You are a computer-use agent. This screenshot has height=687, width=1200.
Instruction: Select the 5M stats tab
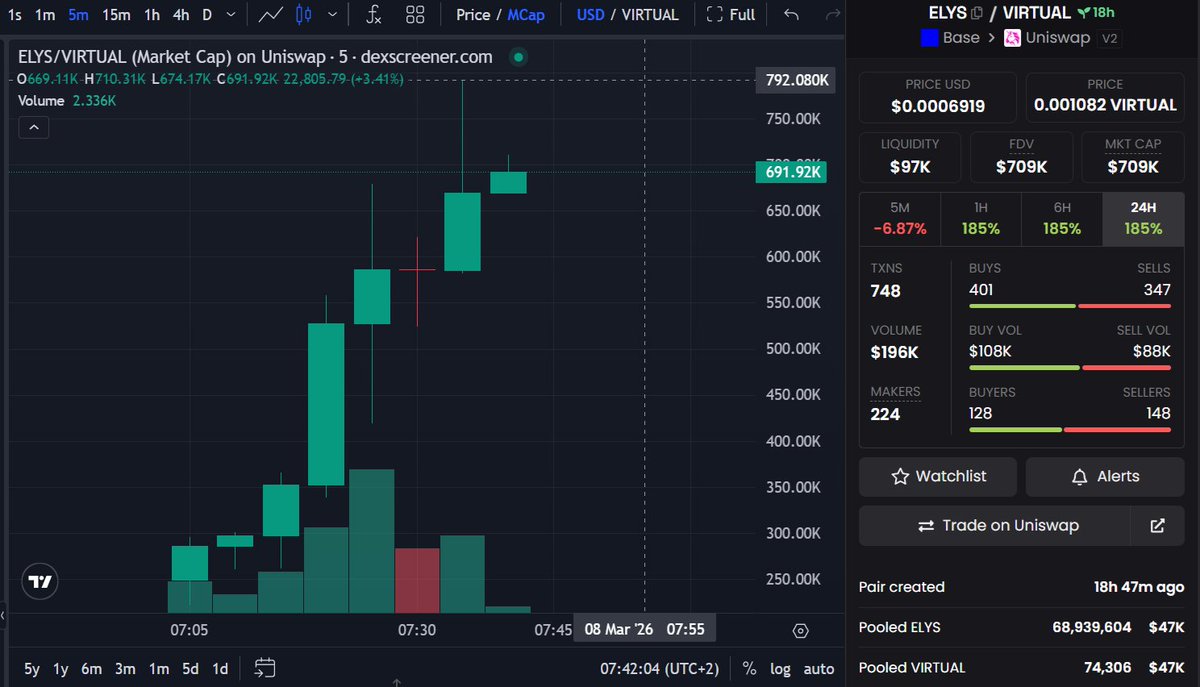point(900,218)
